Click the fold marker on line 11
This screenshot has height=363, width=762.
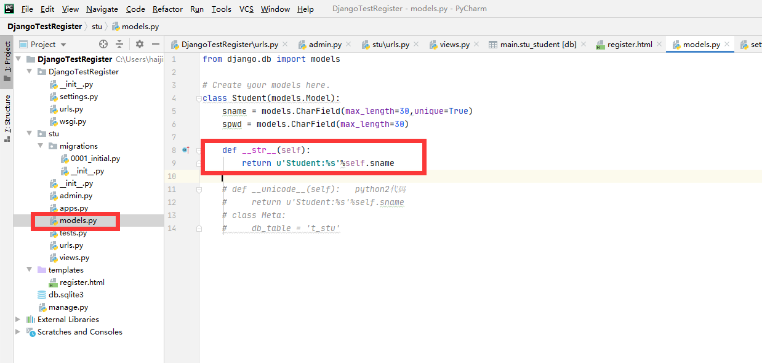(198, 190)
